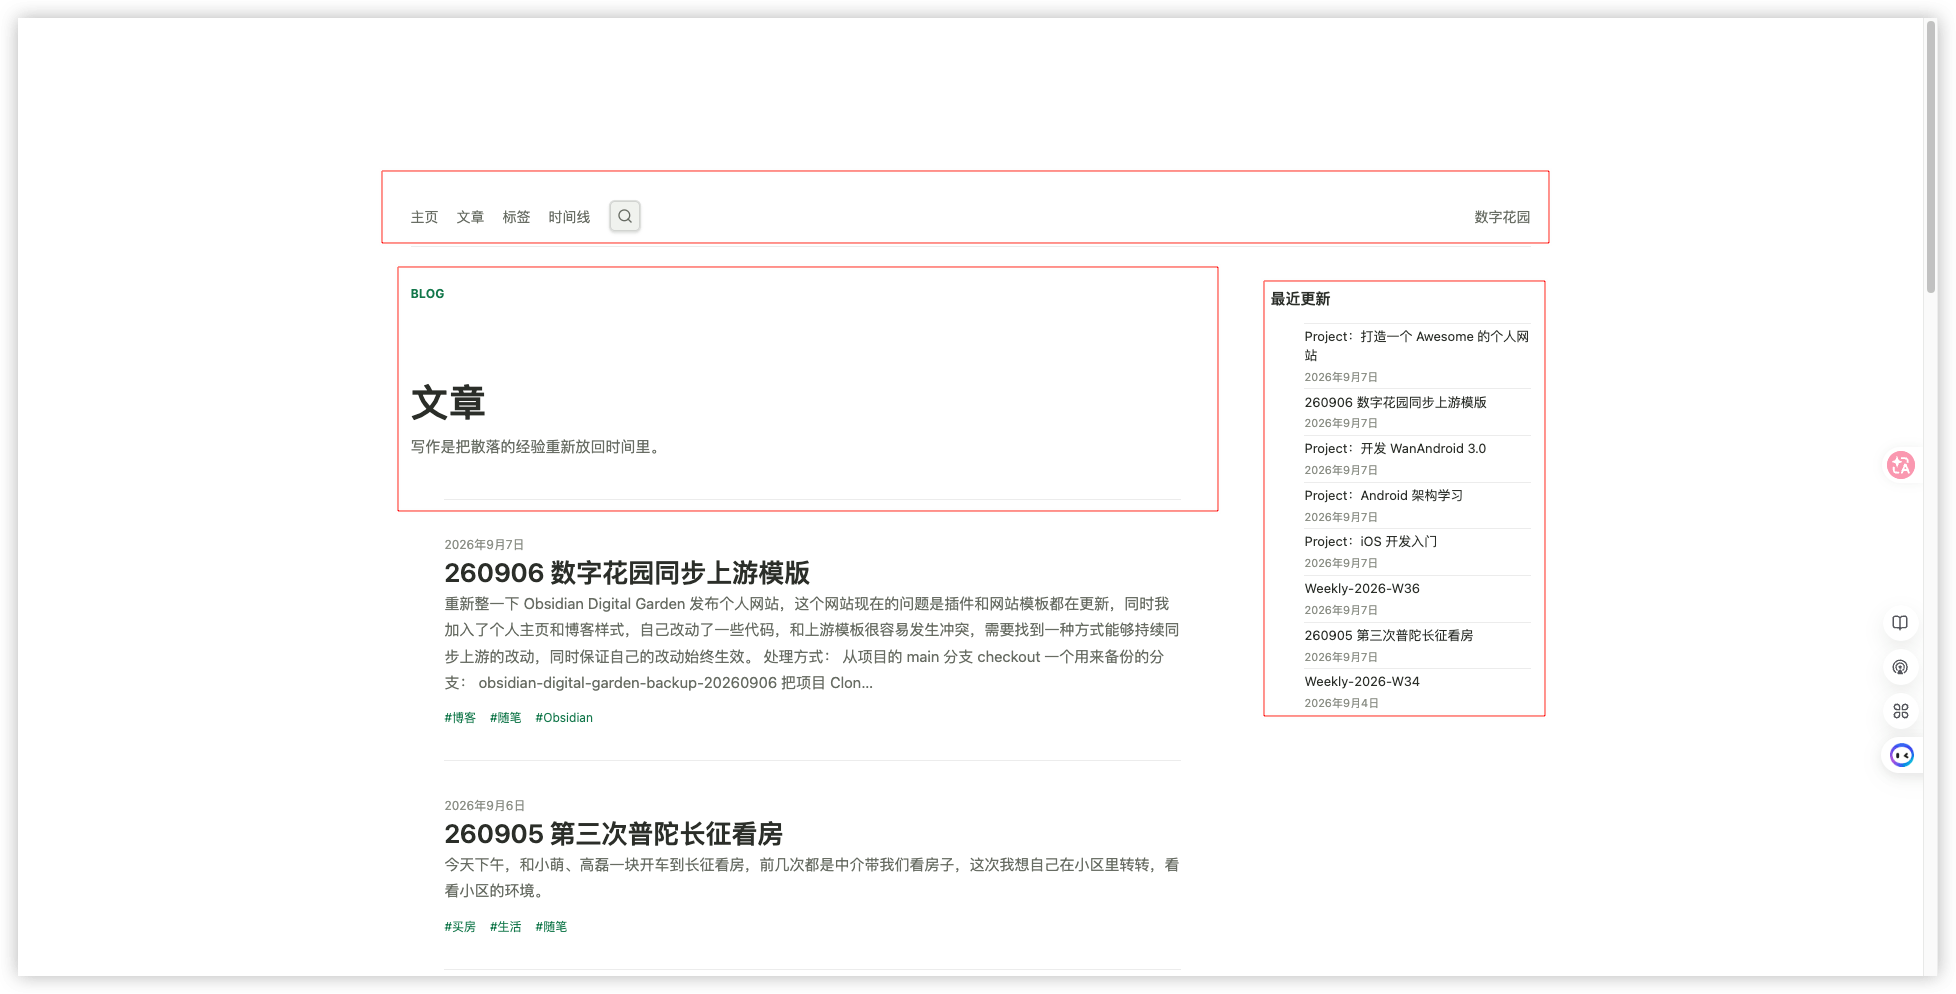Select the 文章 nav item
This screenshot has width=1956, height=994.
tap(470, 217)
